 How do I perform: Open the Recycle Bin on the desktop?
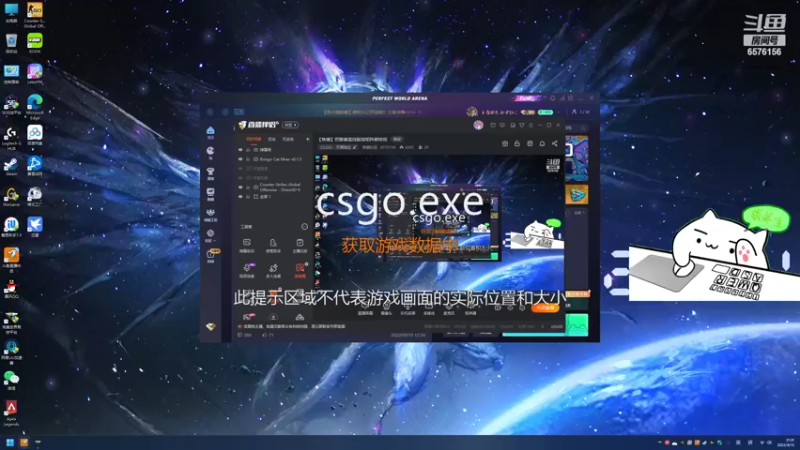11,41
